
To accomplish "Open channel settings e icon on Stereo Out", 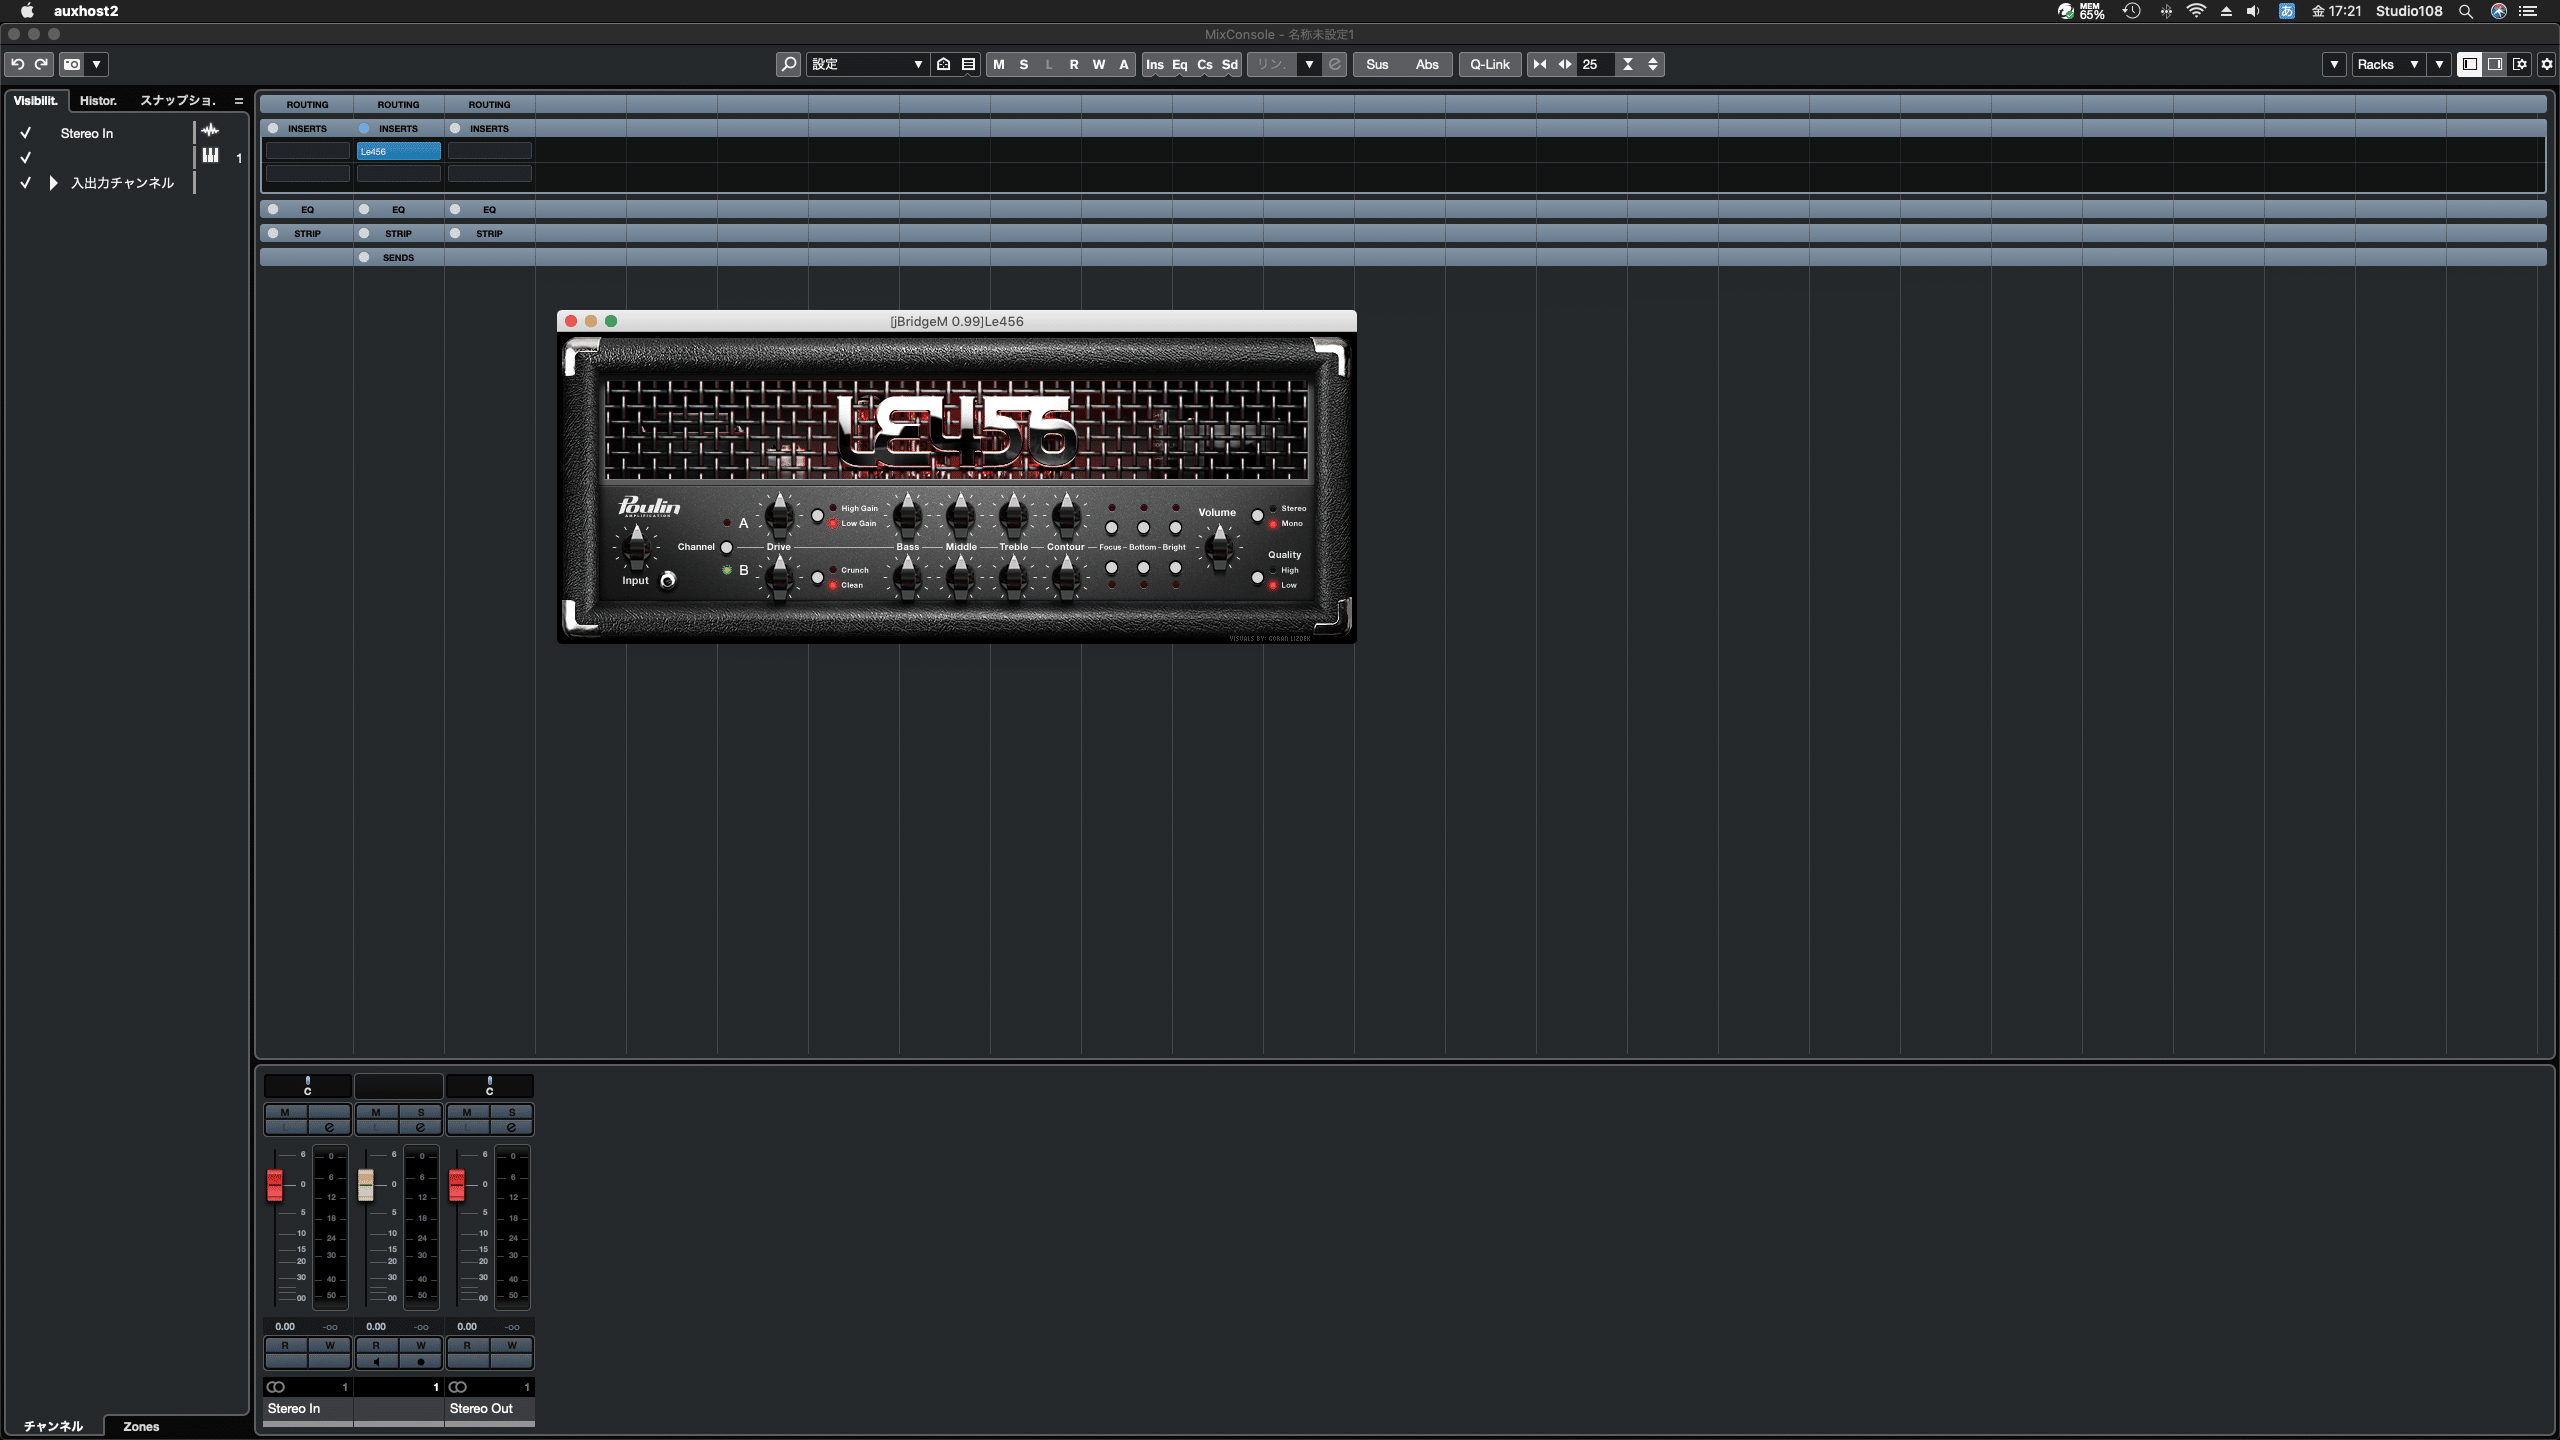I will click(512, 1126).
